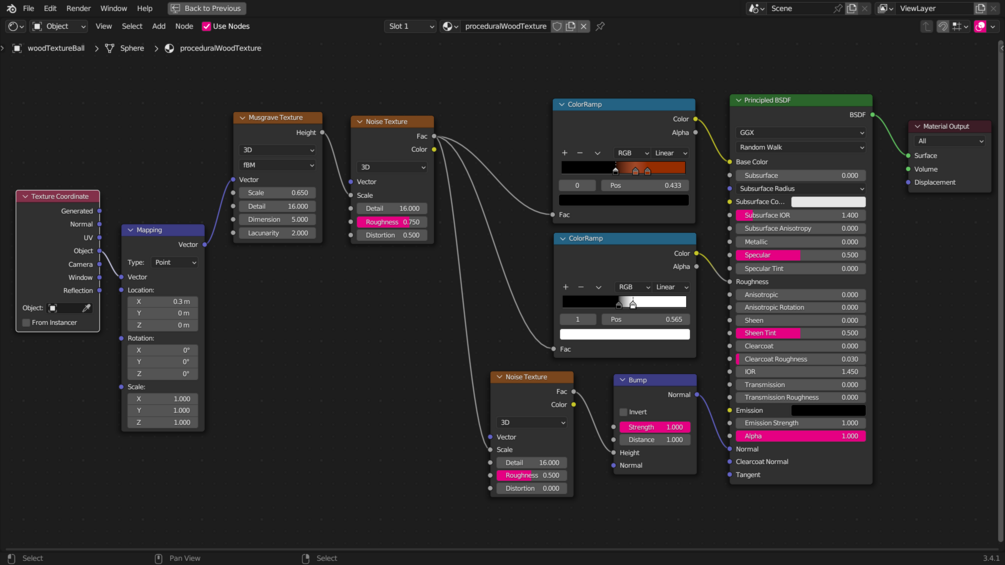The height and width of the screenshot is (565, 1005).
Task: Click the Sphere mesh icon in the breadcrumb
Action: pyautogui.click(x=110, y=48)
